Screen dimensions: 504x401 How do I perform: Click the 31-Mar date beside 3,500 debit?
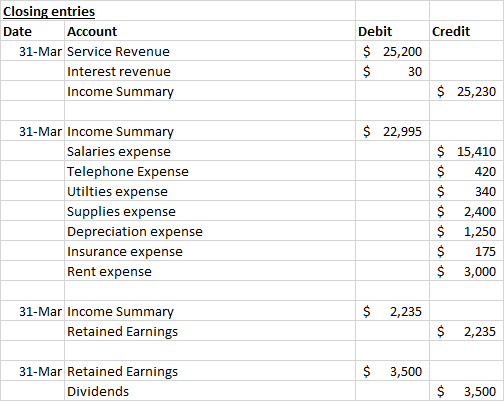(33, 371)
